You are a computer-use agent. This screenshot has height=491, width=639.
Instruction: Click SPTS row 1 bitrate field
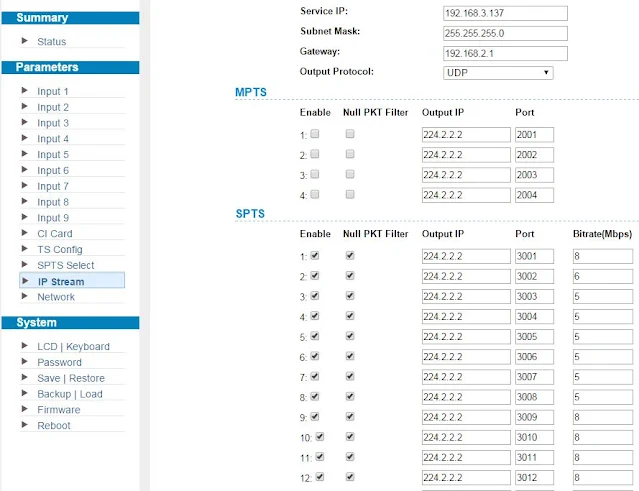(x=603, y=256)
